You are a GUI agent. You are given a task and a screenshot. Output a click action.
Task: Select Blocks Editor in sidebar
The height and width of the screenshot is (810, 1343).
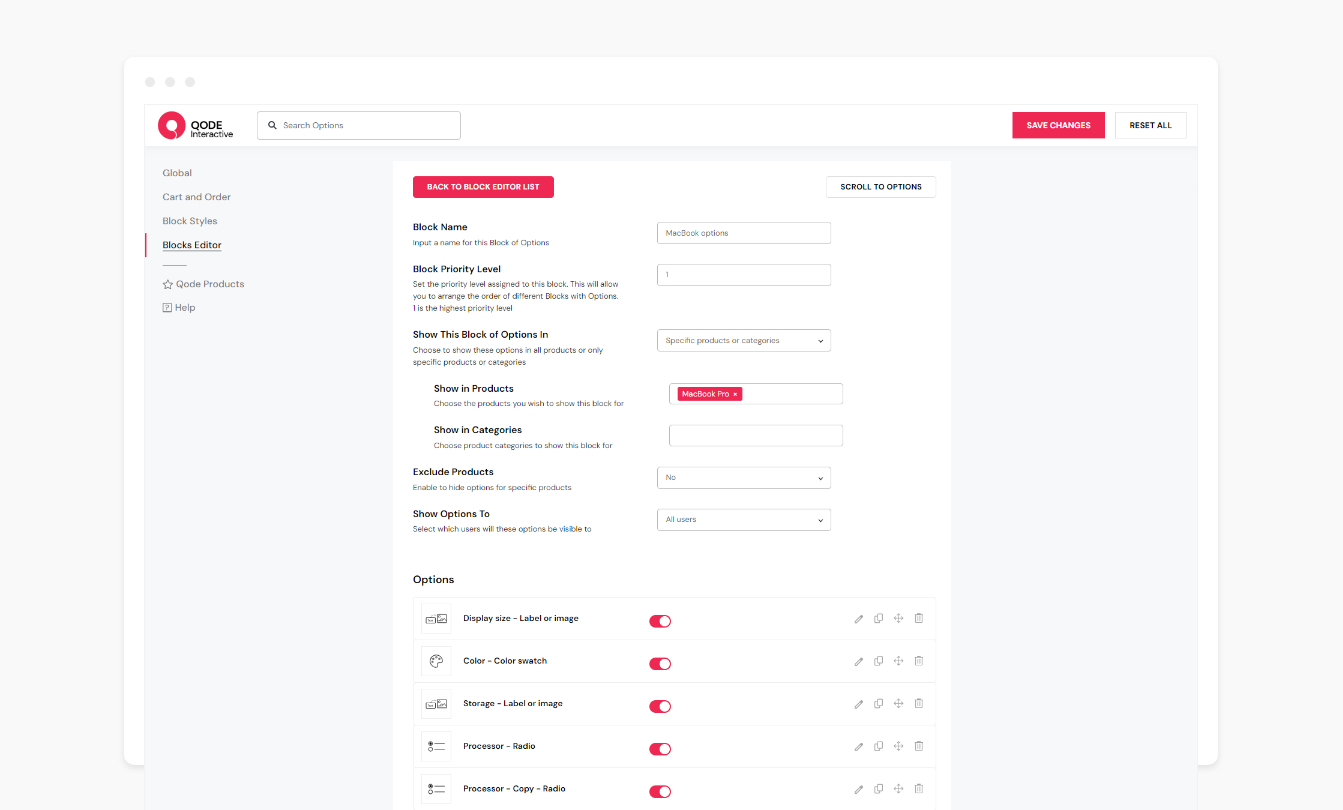tap(192, 245)
